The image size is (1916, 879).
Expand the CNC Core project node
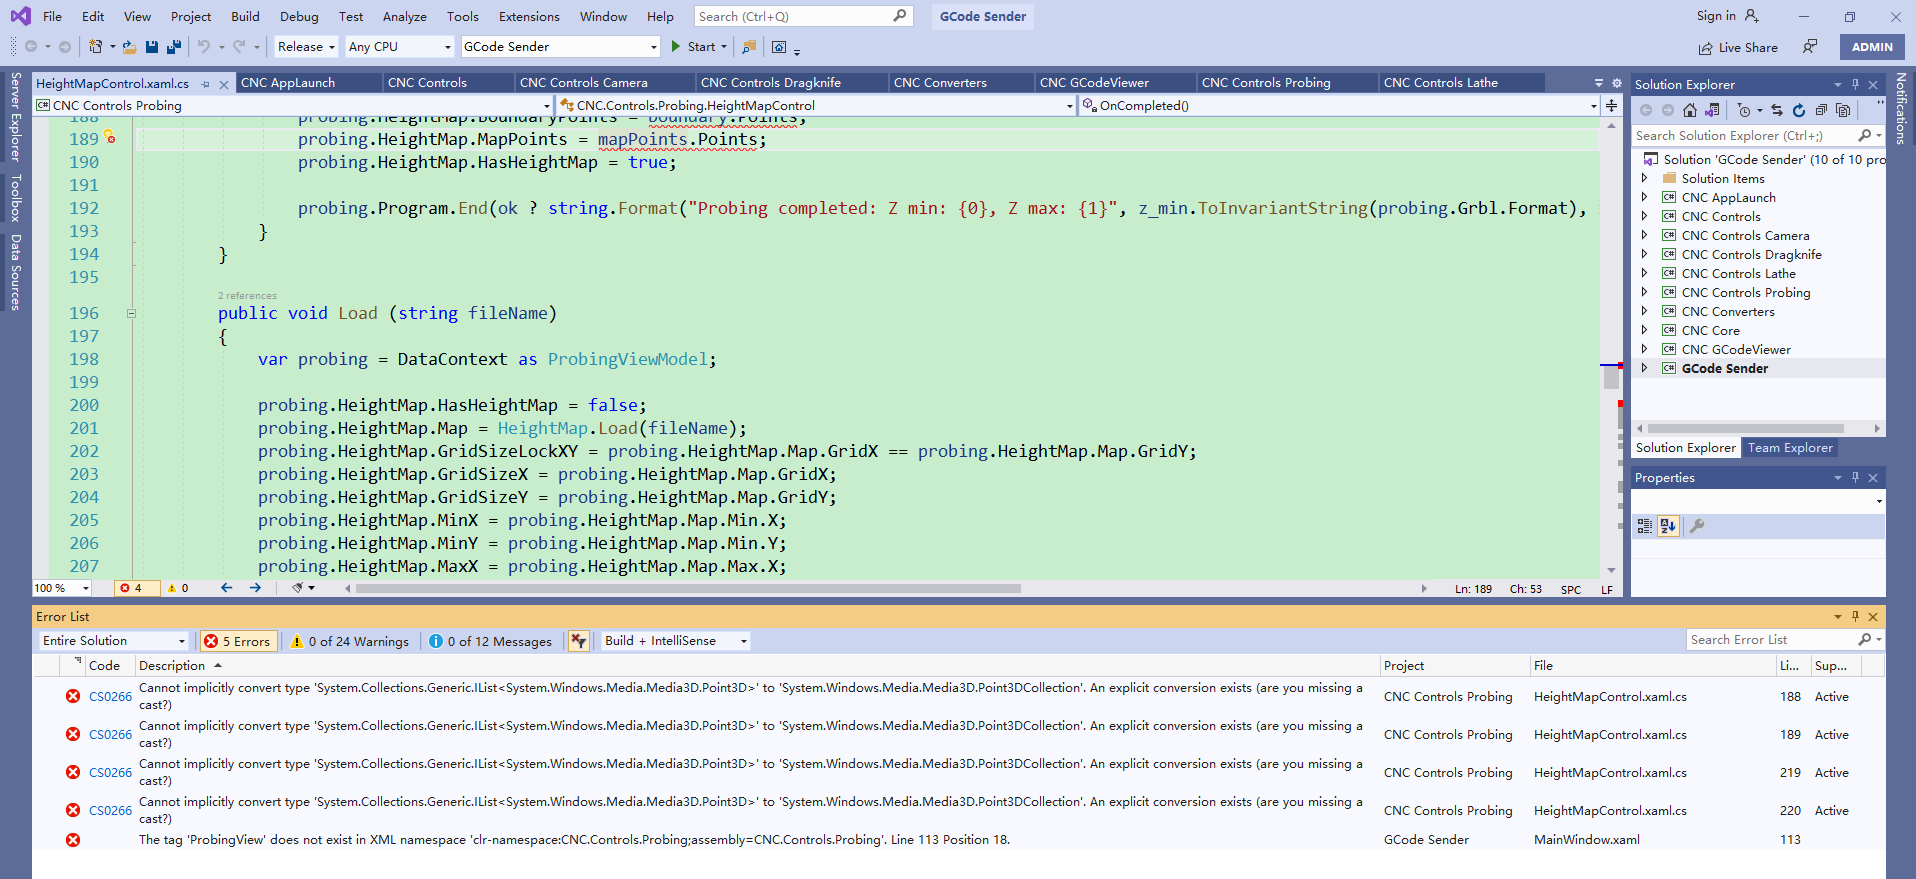tap(1644, 331)
